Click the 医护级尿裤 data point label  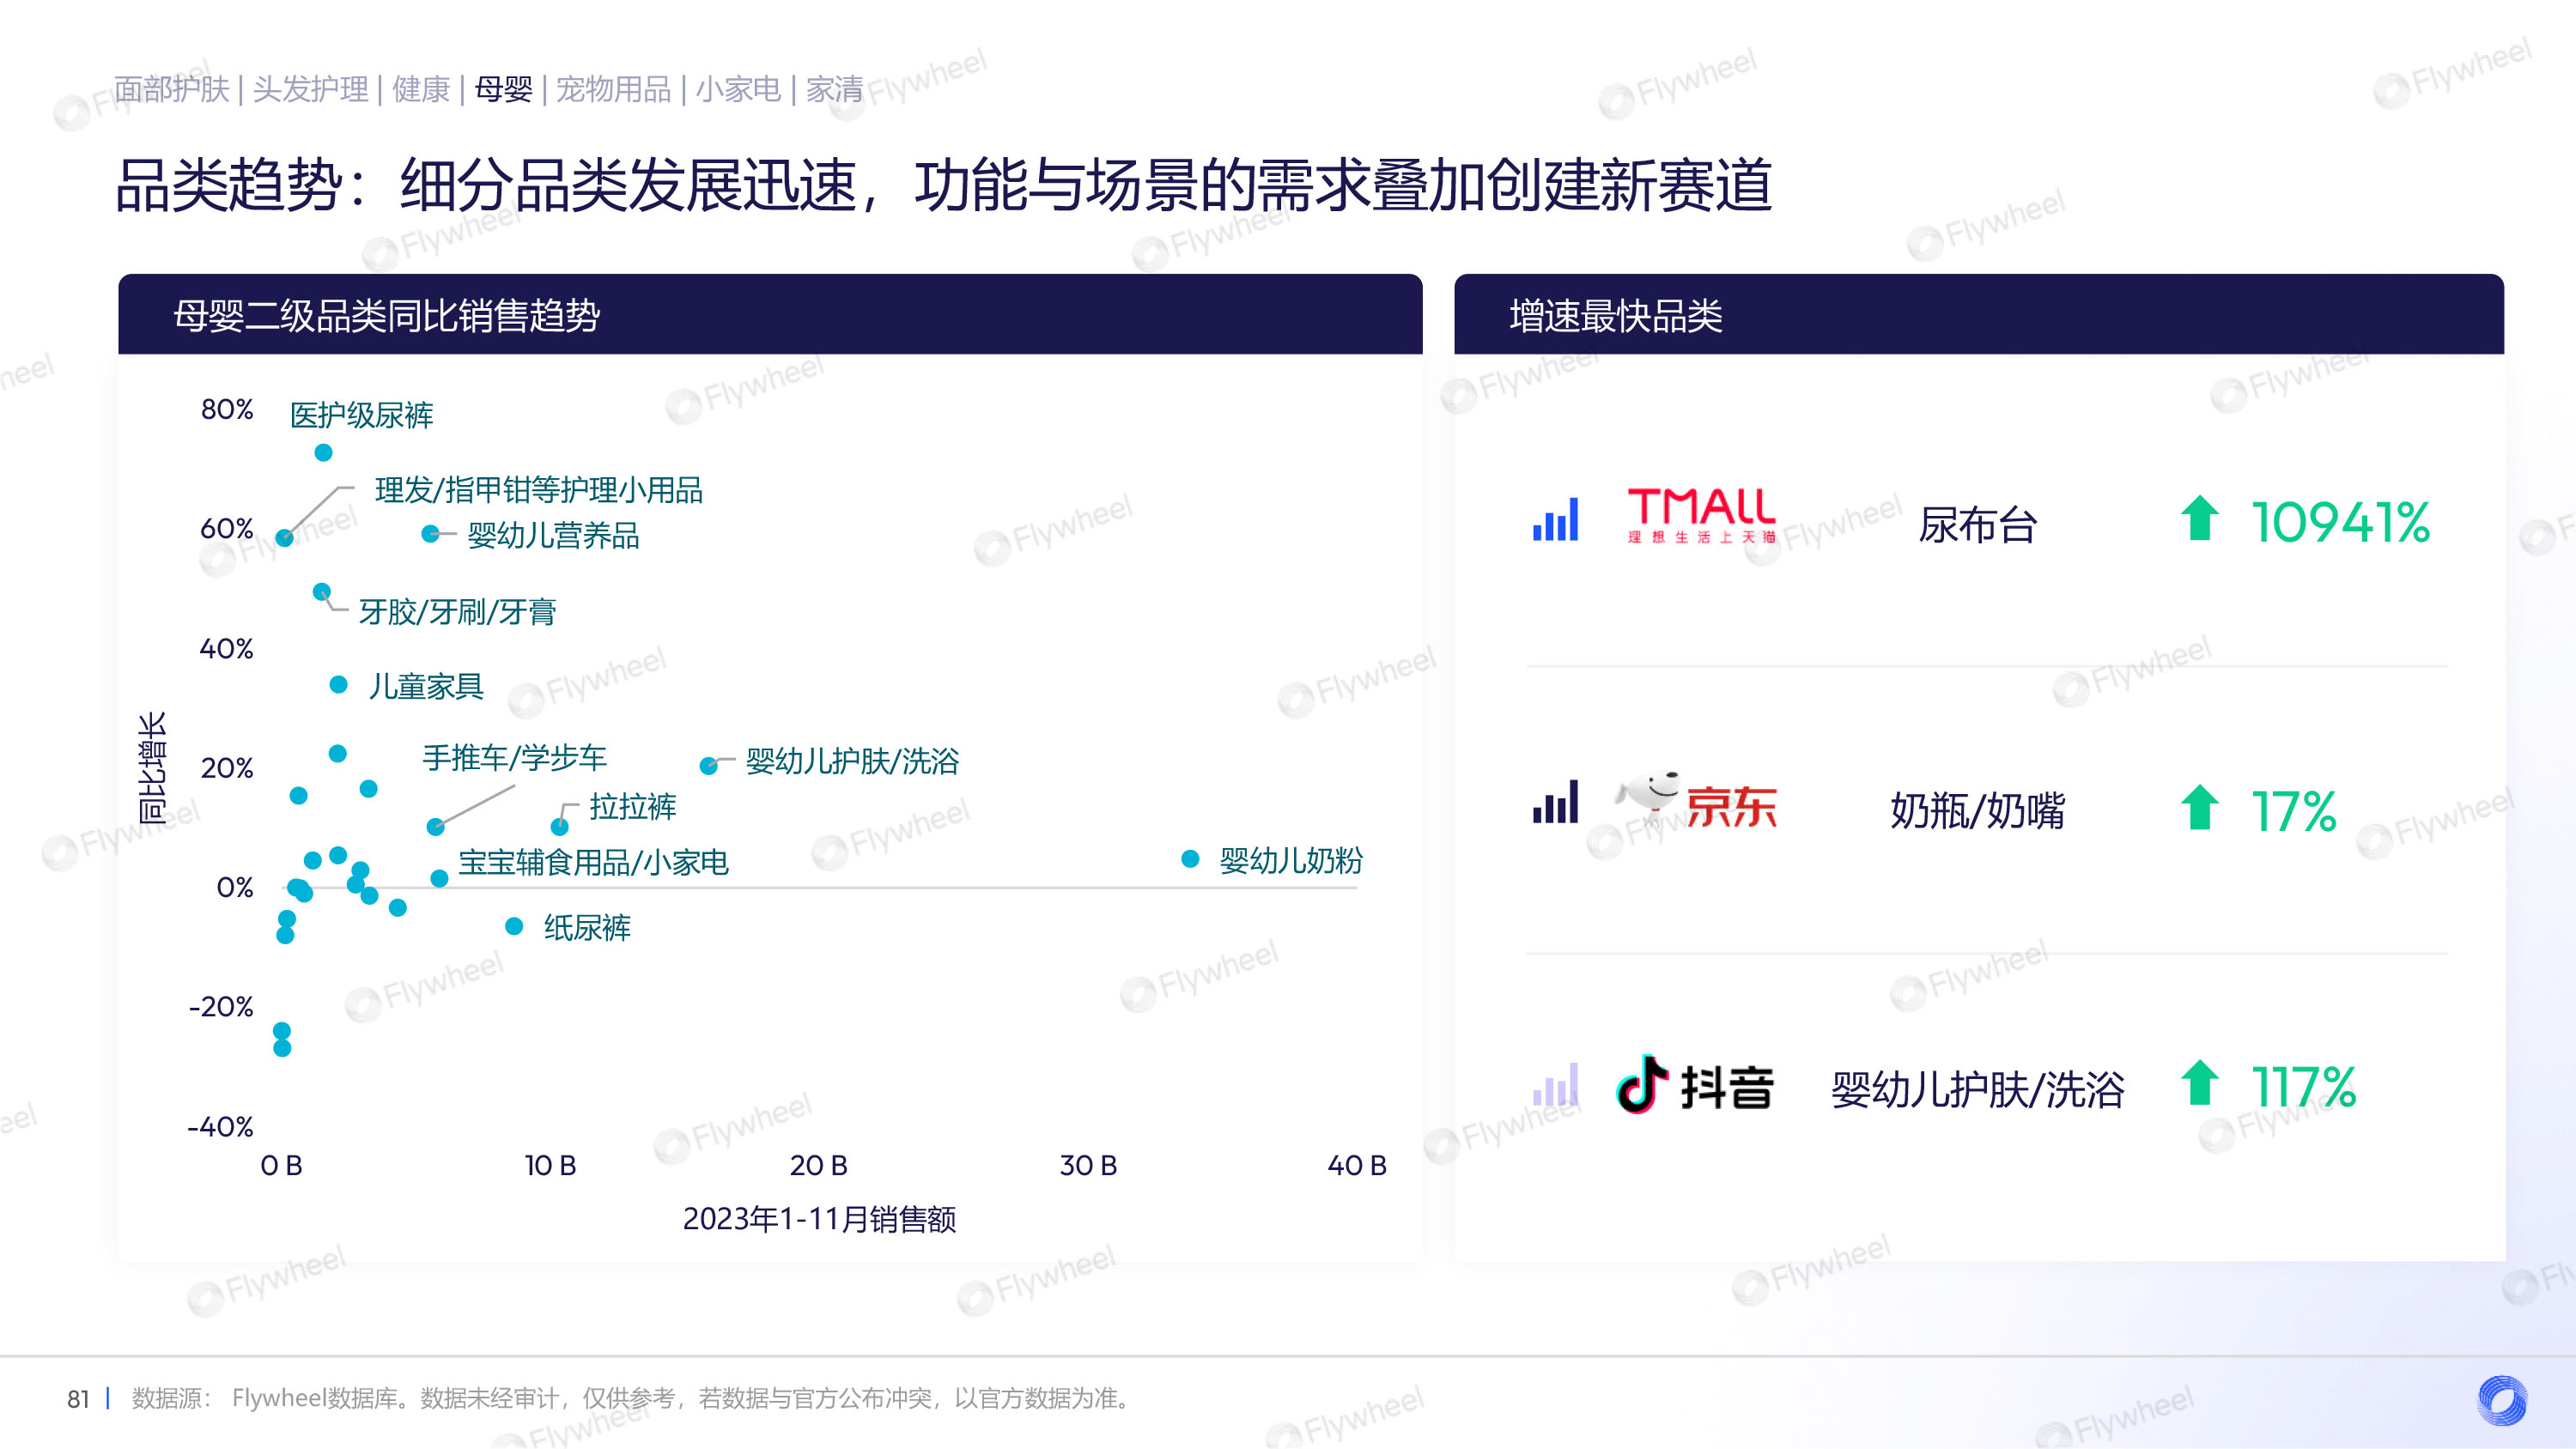(361, 415)
